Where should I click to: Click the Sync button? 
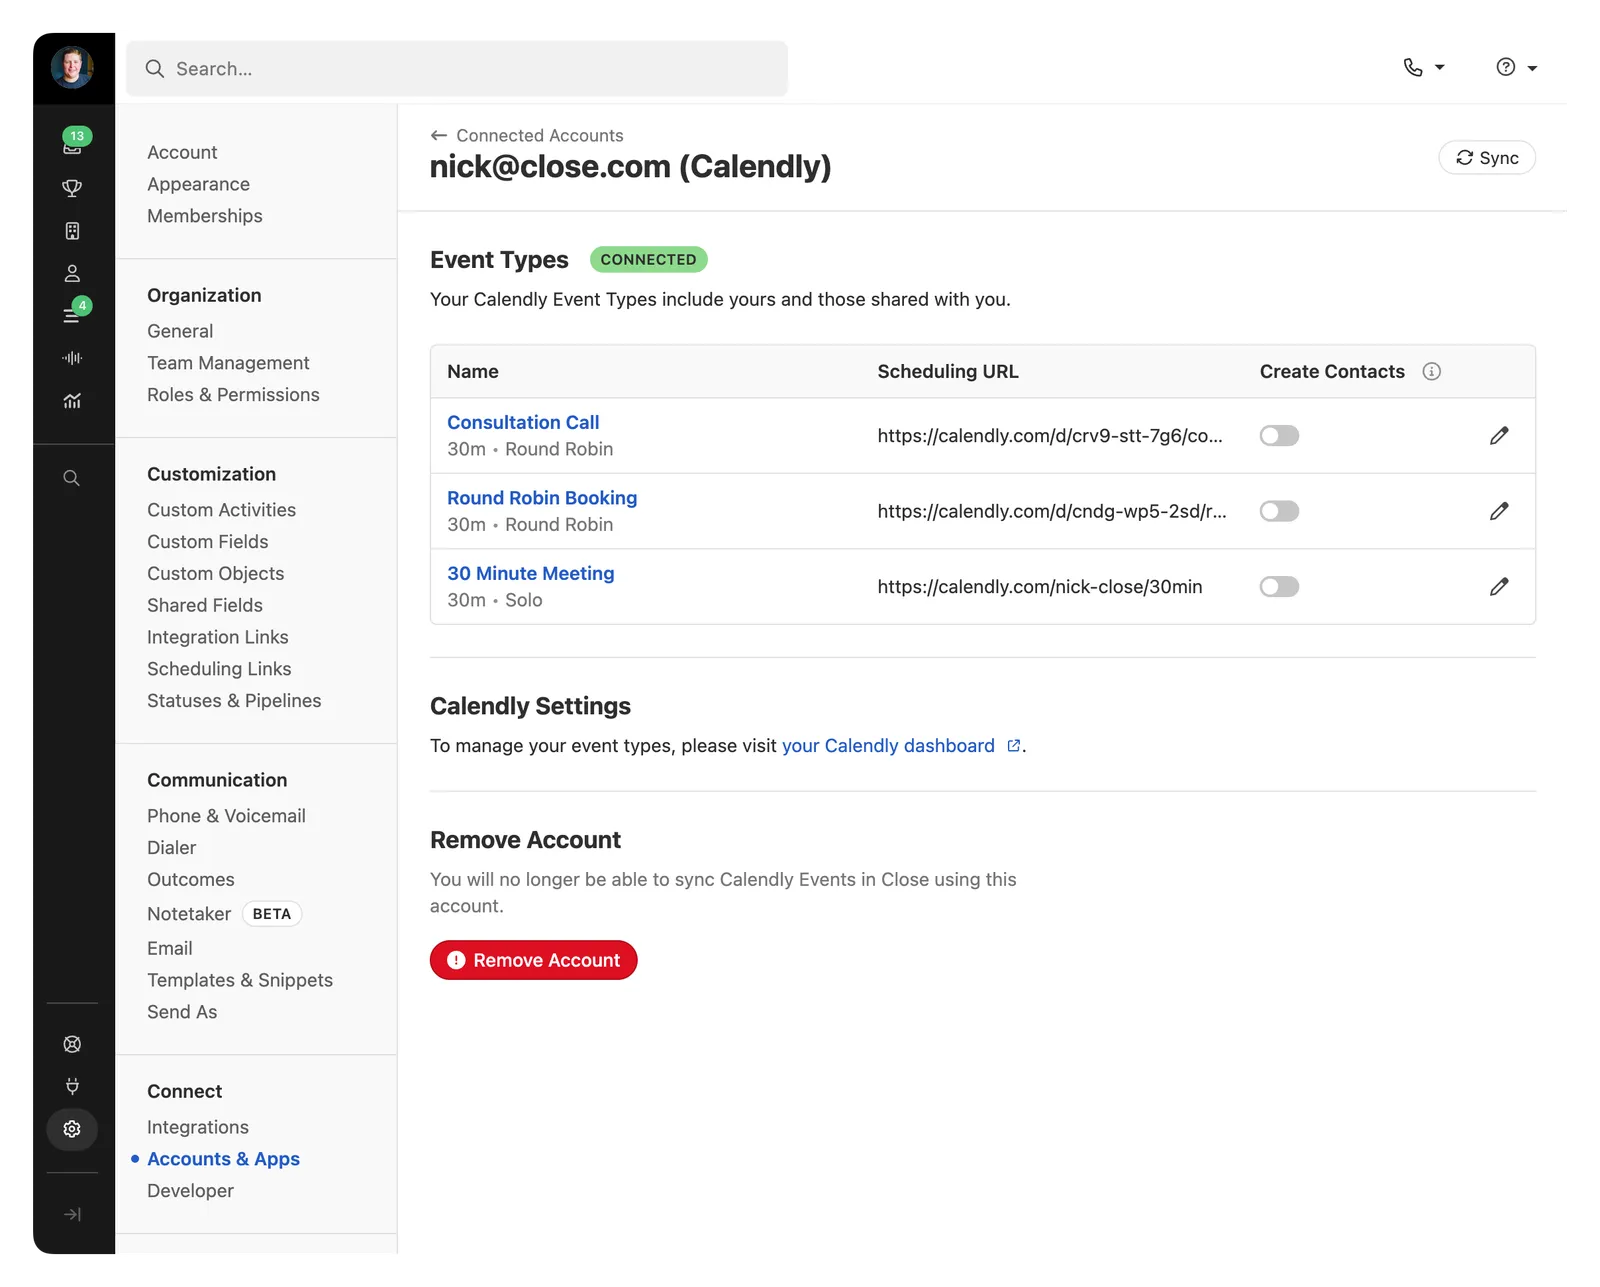(1487, 158)
